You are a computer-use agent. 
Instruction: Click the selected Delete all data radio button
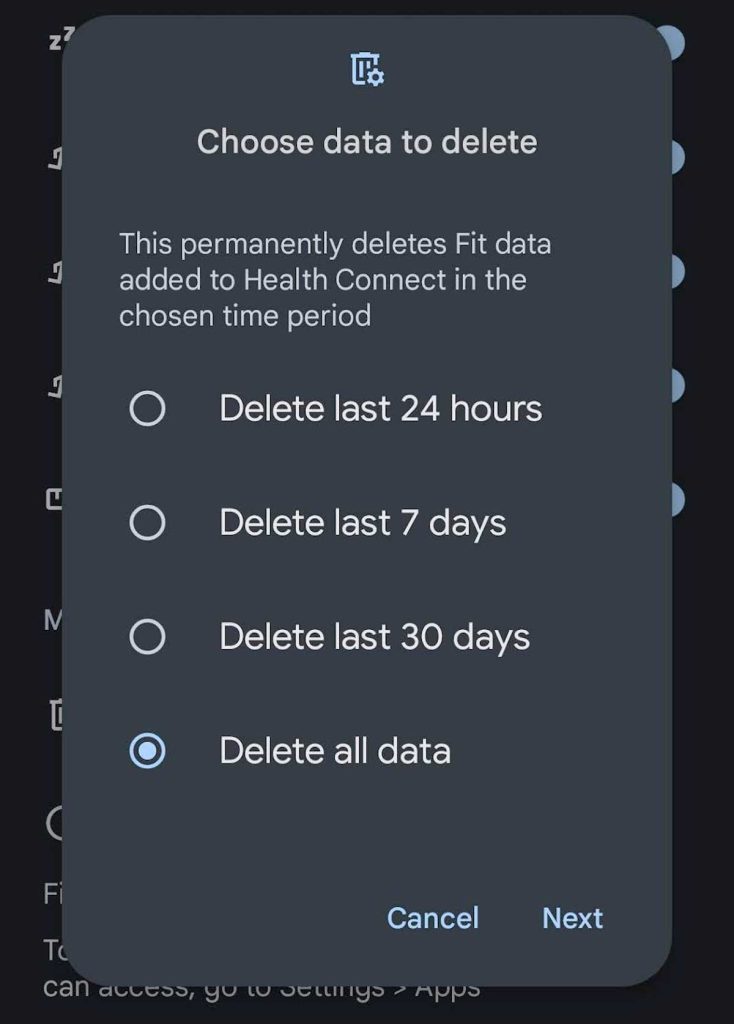(148, 751)
